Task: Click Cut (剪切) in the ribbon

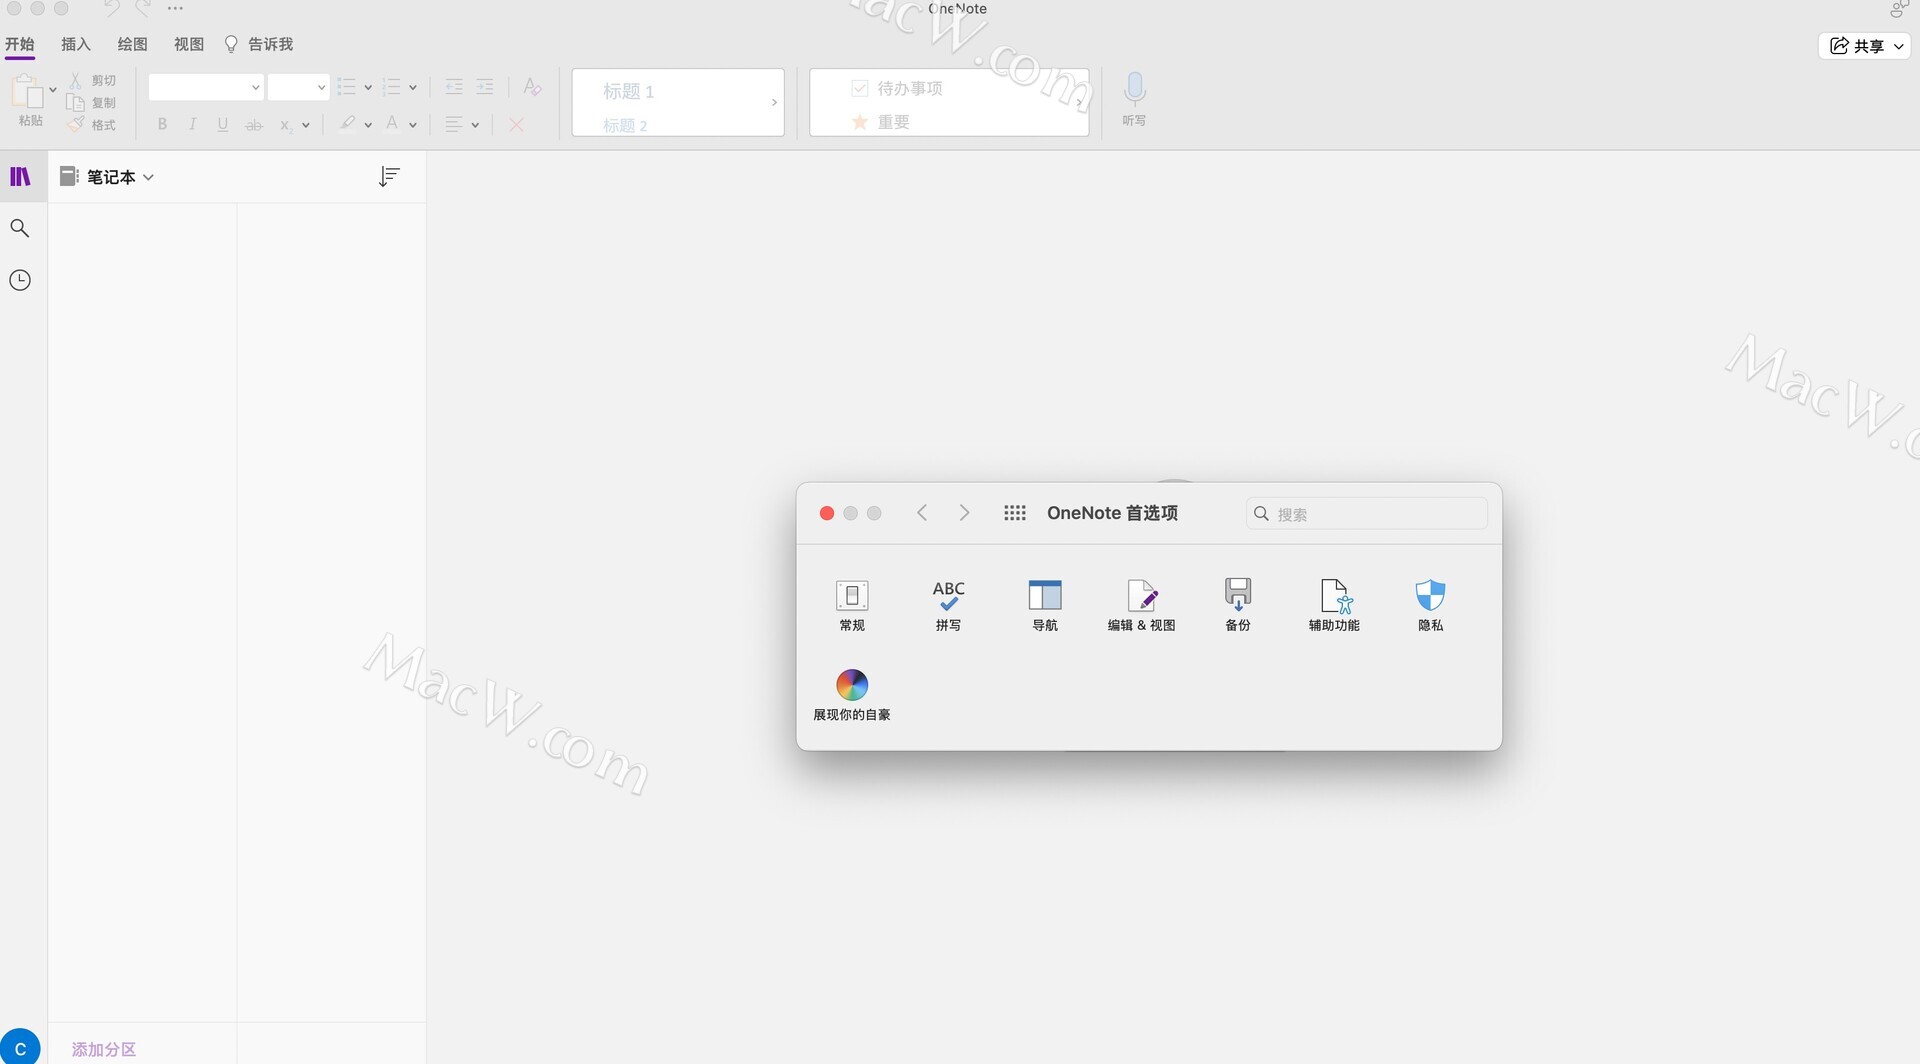Action: coord(92,80)
